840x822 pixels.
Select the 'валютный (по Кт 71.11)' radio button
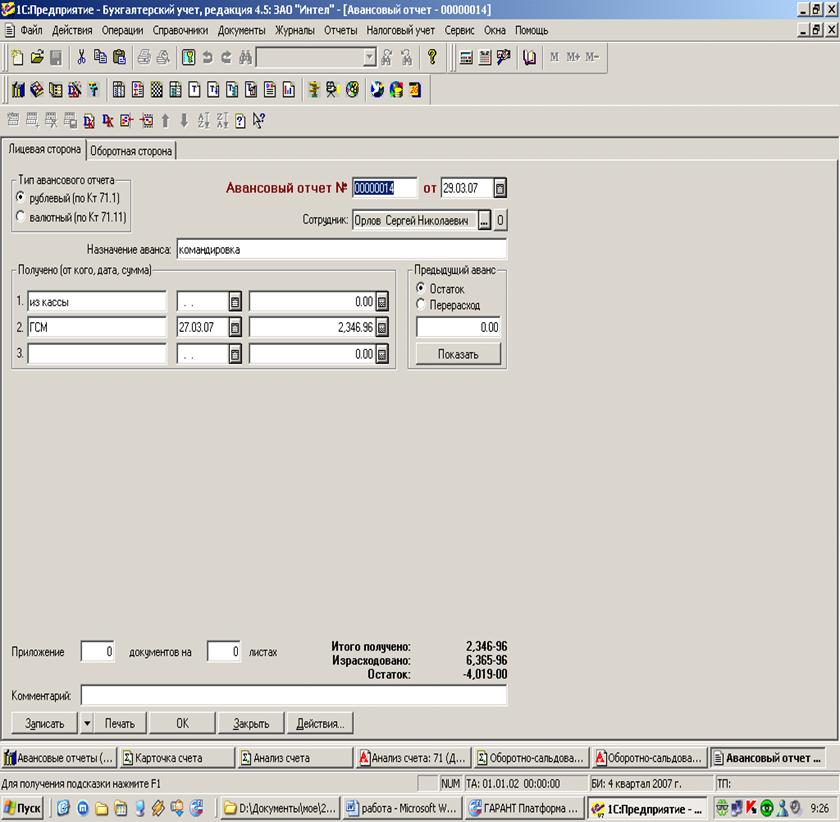[x=21, y=215]
